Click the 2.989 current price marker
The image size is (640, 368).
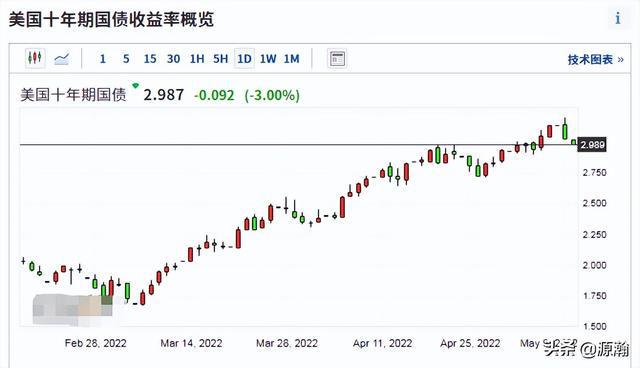[592, 145]
